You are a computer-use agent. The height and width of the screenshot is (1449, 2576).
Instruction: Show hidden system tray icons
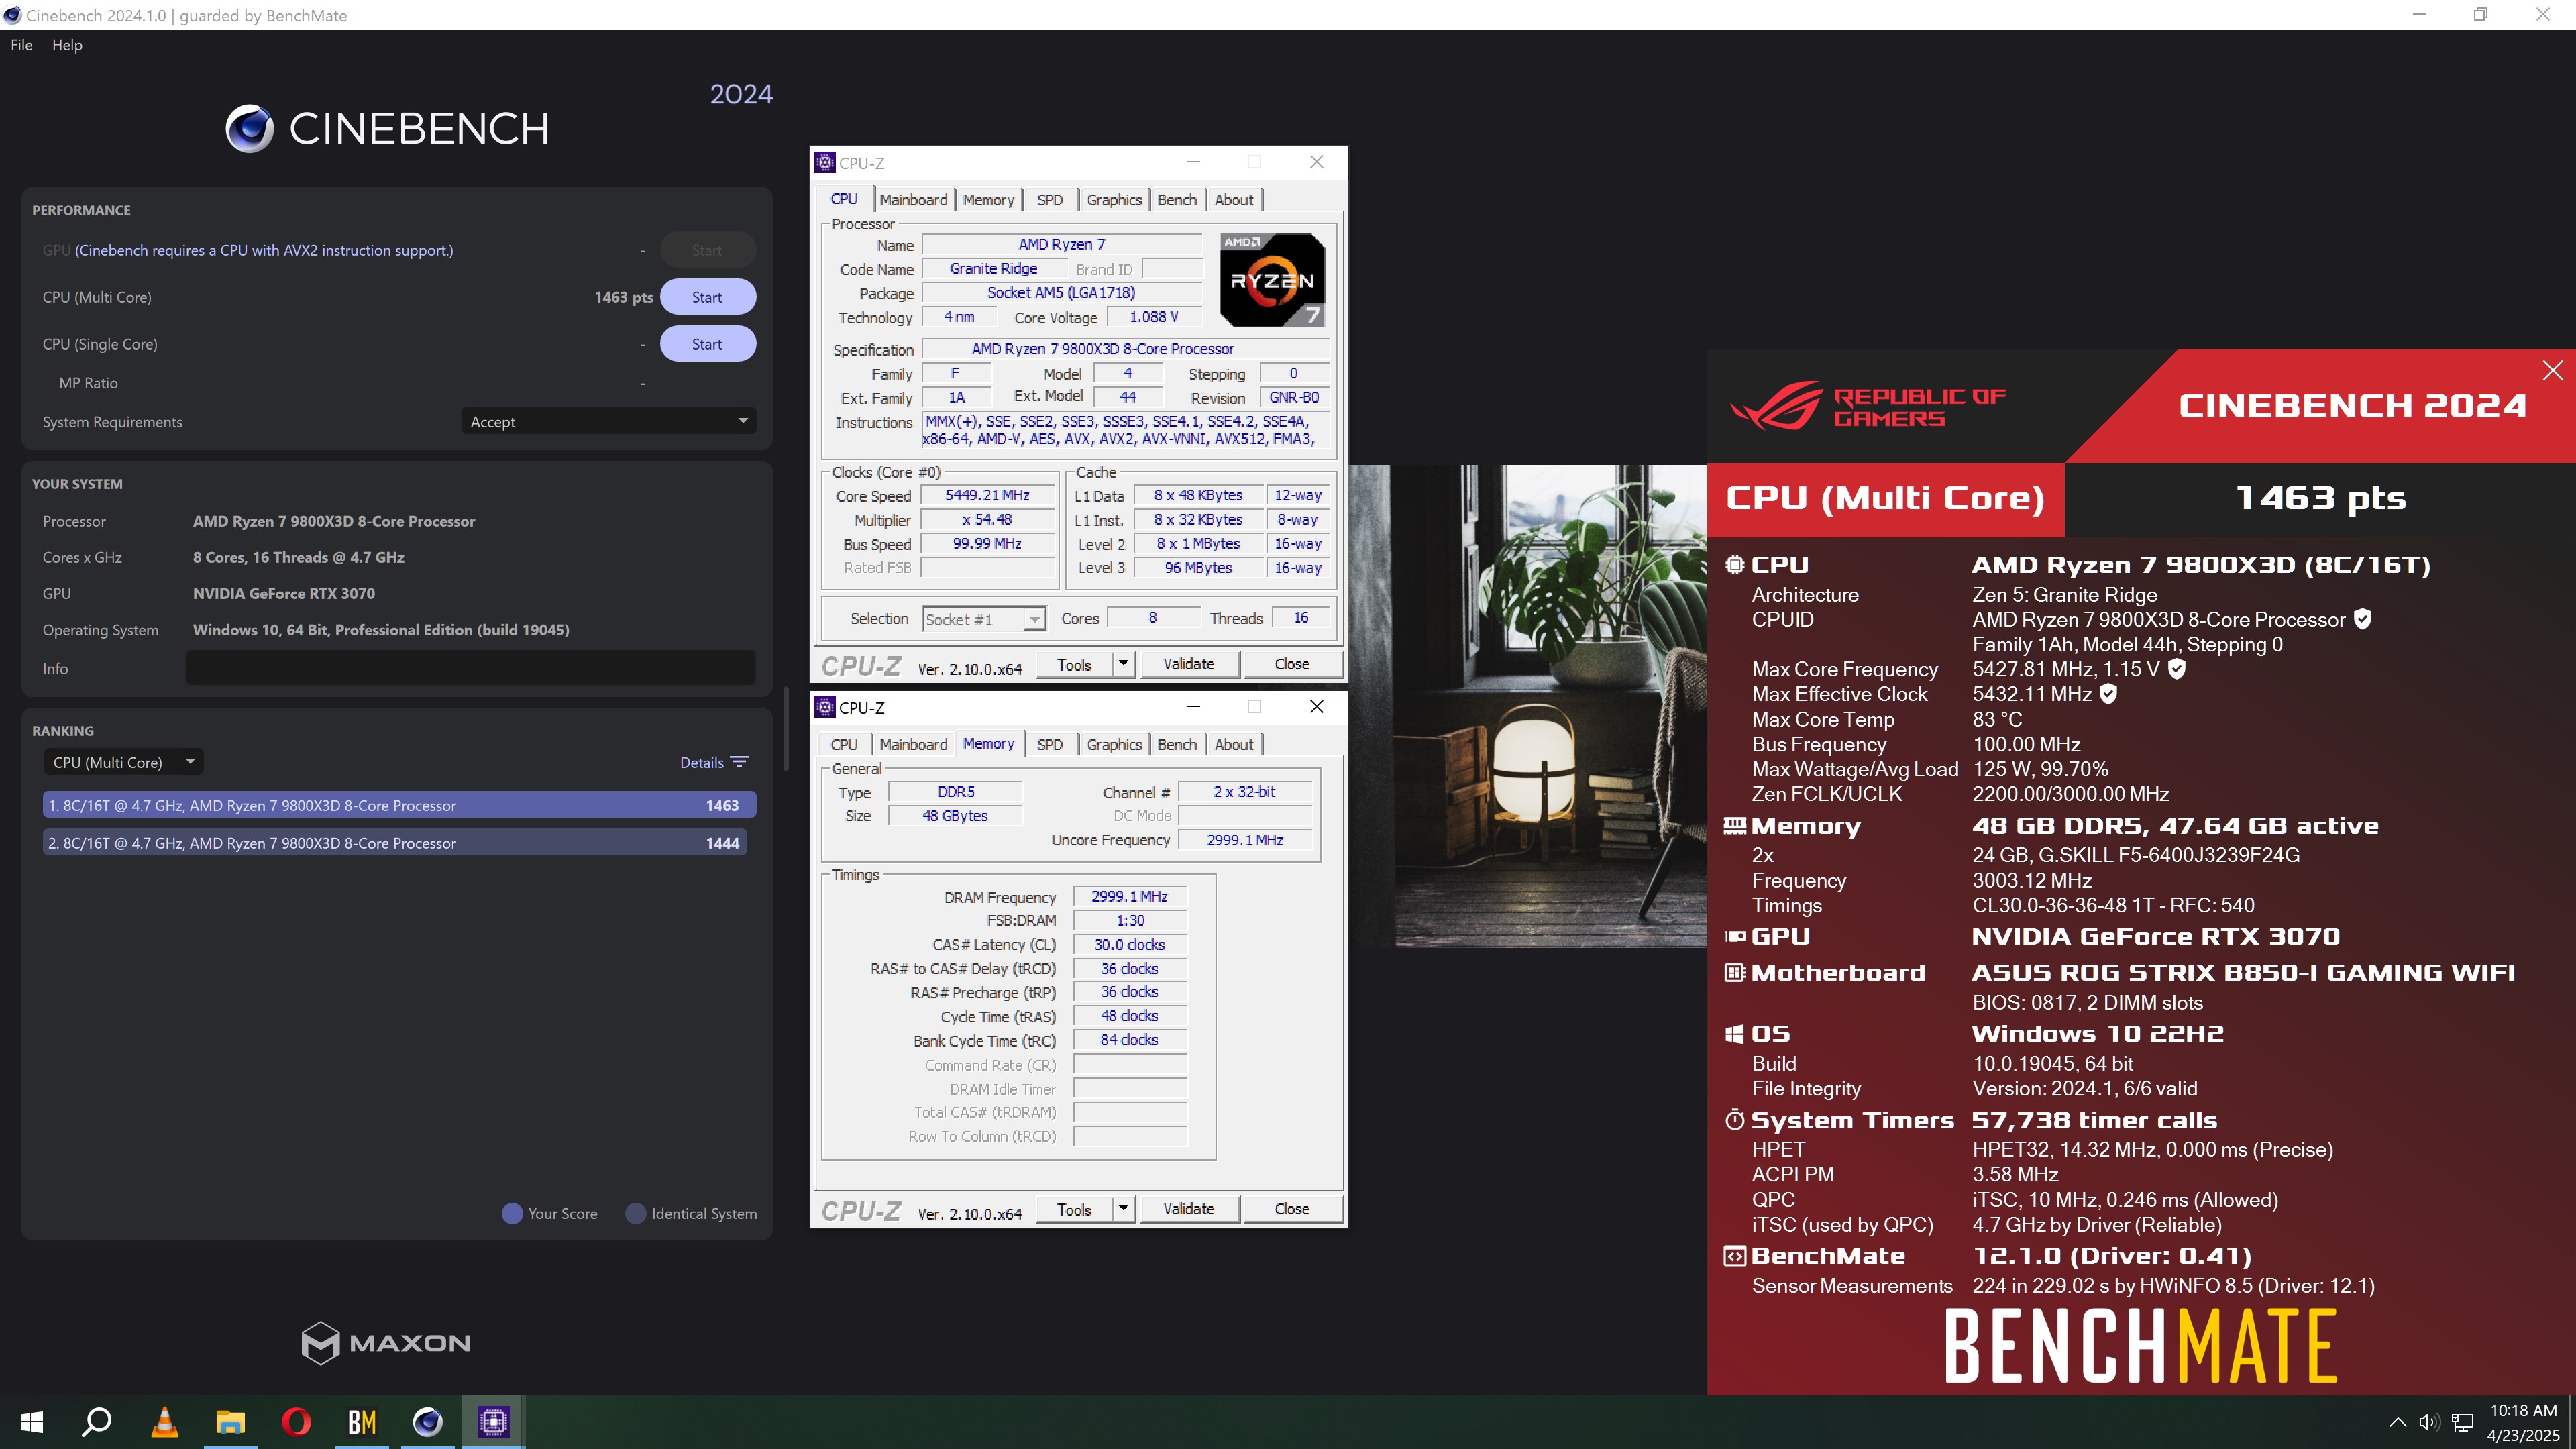click(2397, 1422)
